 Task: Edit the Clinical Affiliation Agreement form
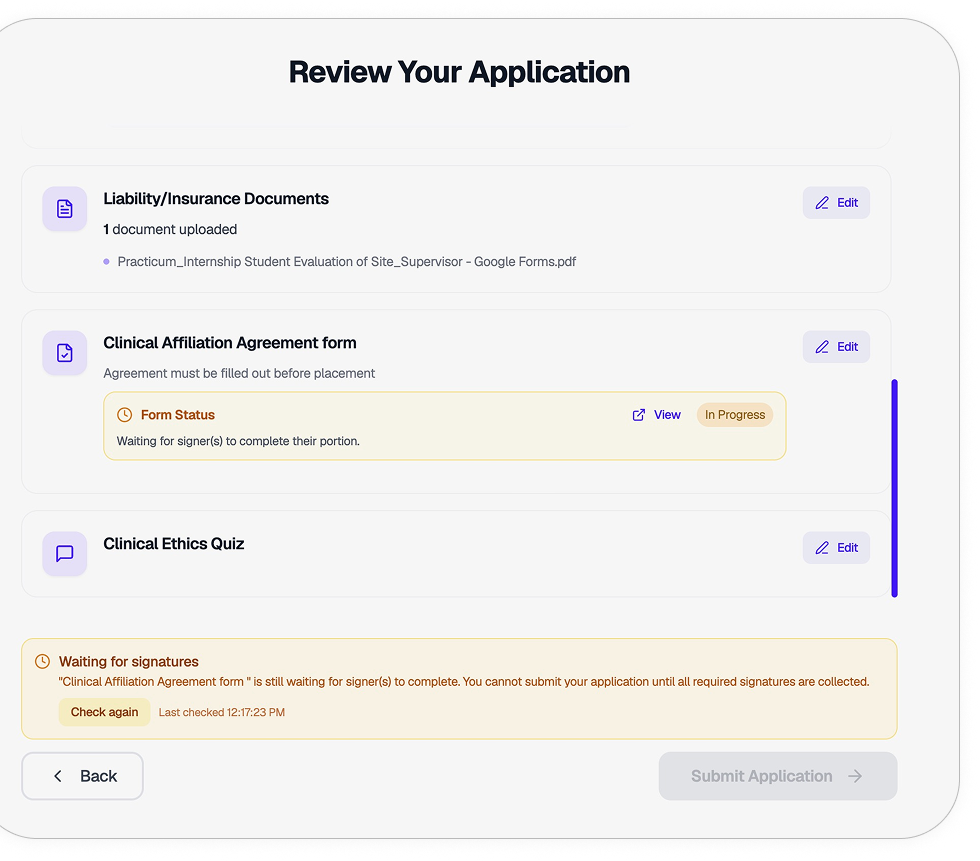(x=836, y=347)
